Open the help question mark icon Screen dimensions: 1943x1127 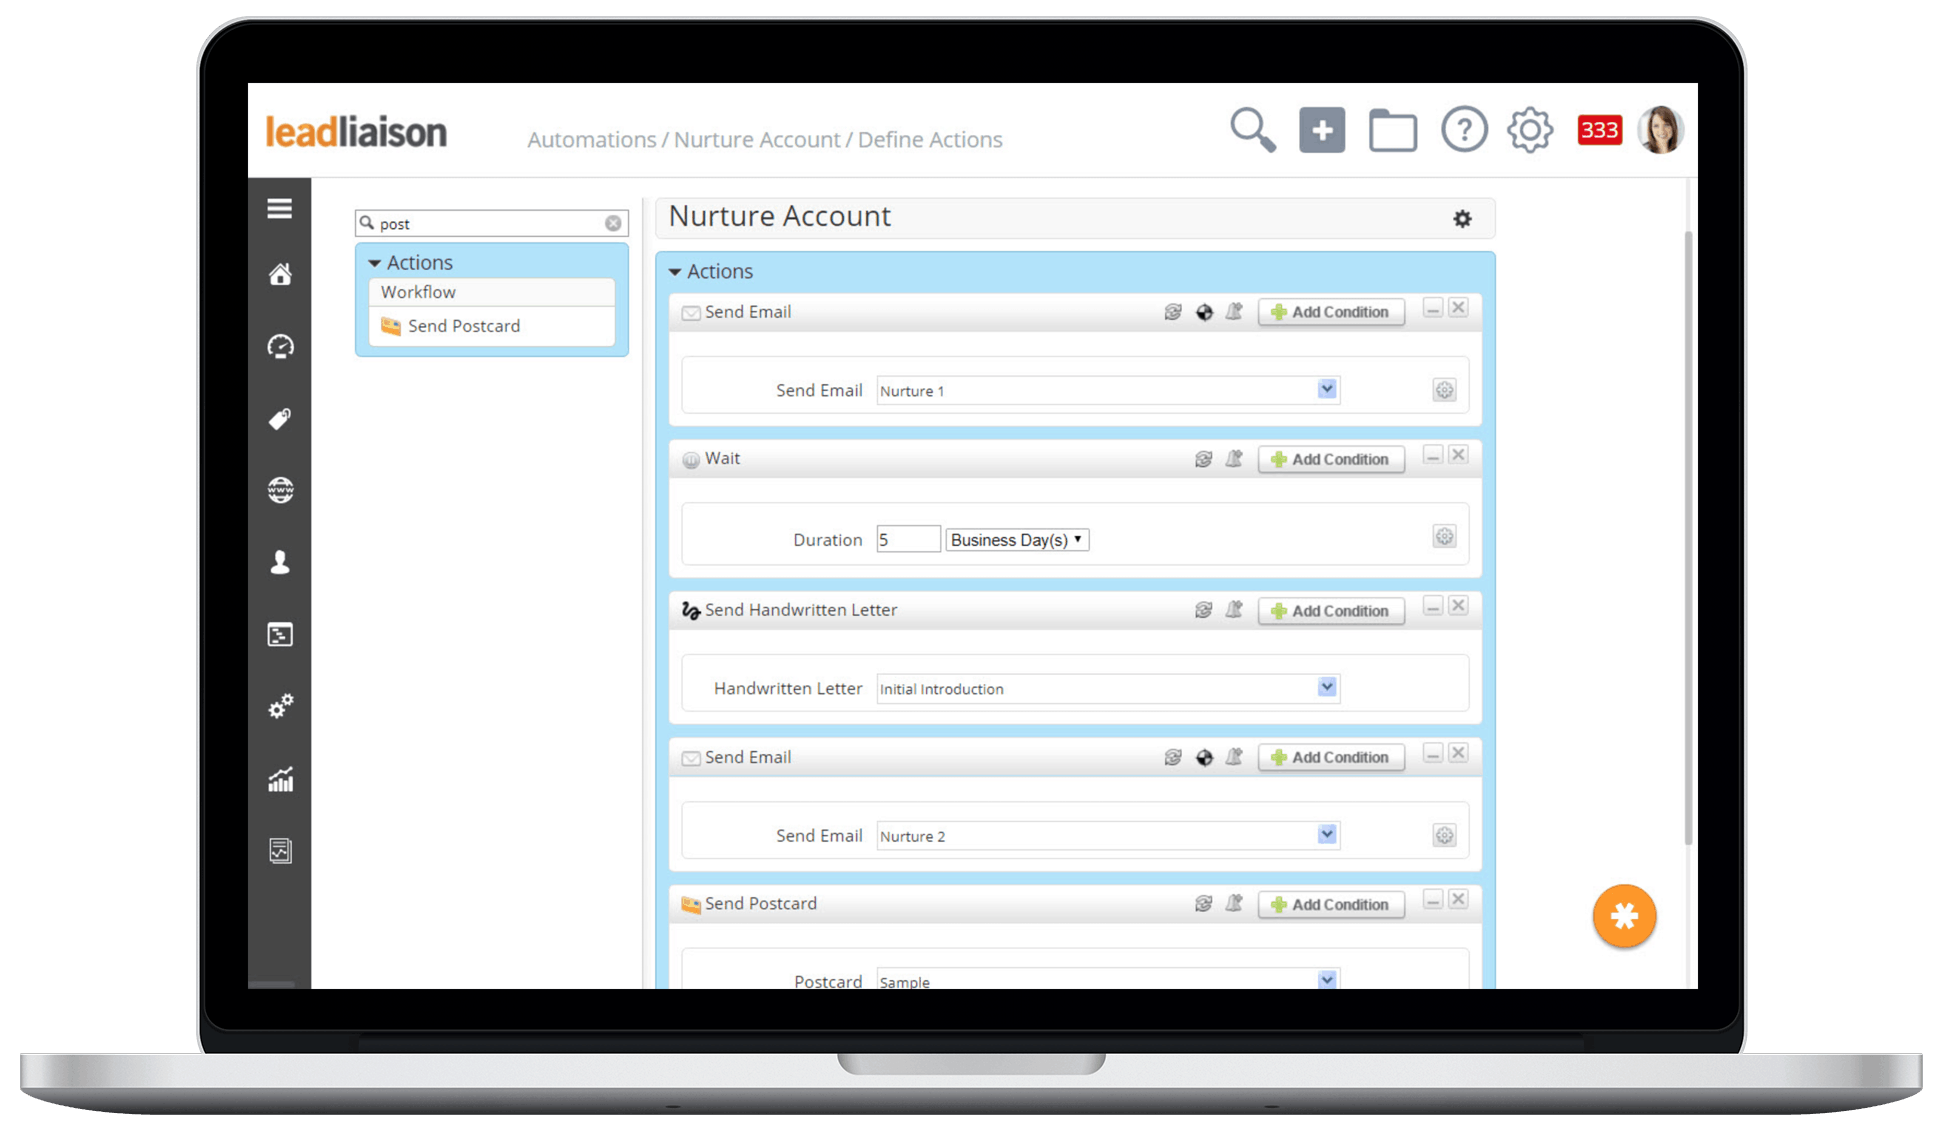coord(1464,130)
